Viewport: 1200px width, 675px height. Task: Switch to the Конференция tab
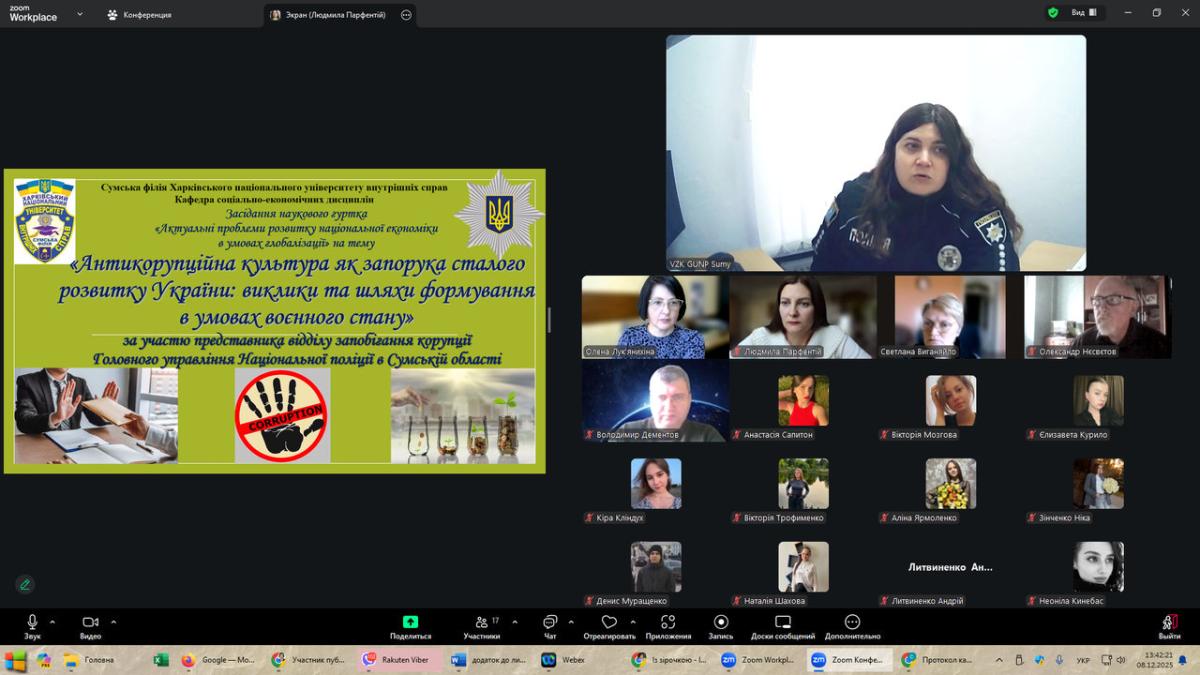point(140,15)
